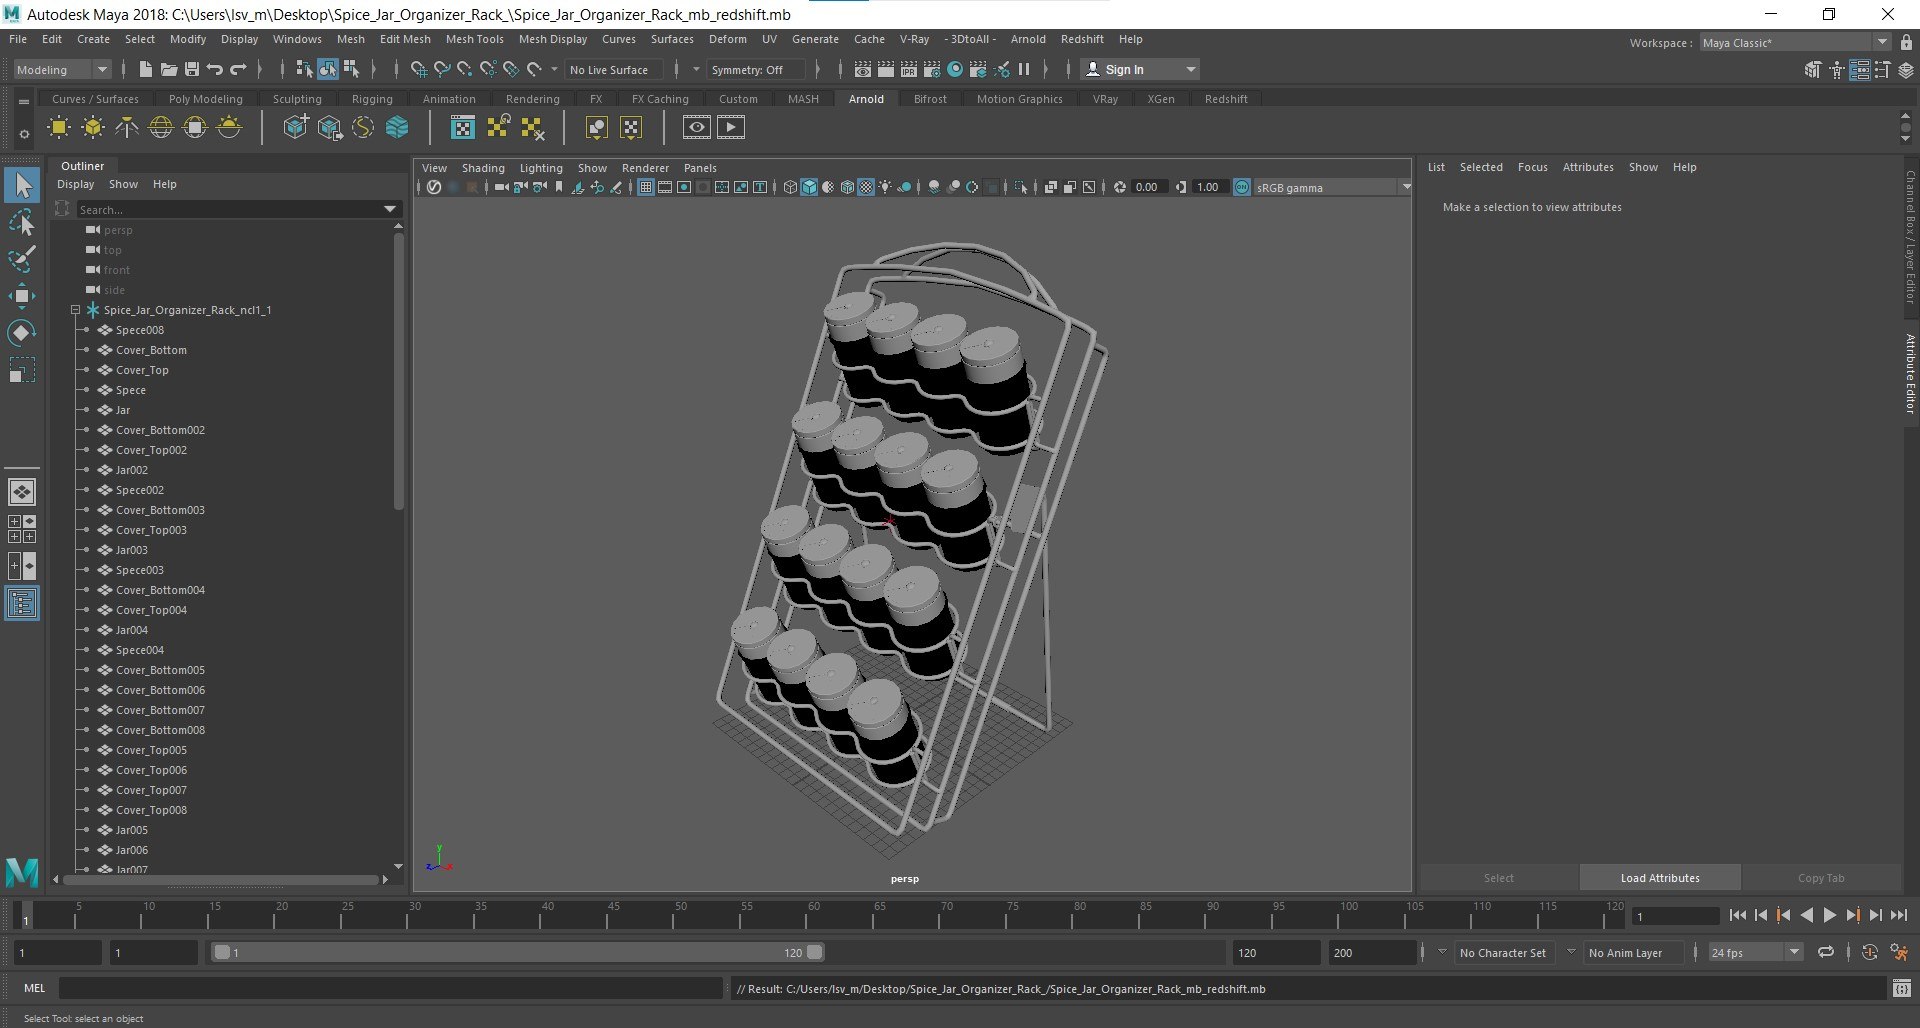This screenshot has width=1920, height=1028.
Task: Open Arnold RenderView from shelf
Action: point(697,127)
